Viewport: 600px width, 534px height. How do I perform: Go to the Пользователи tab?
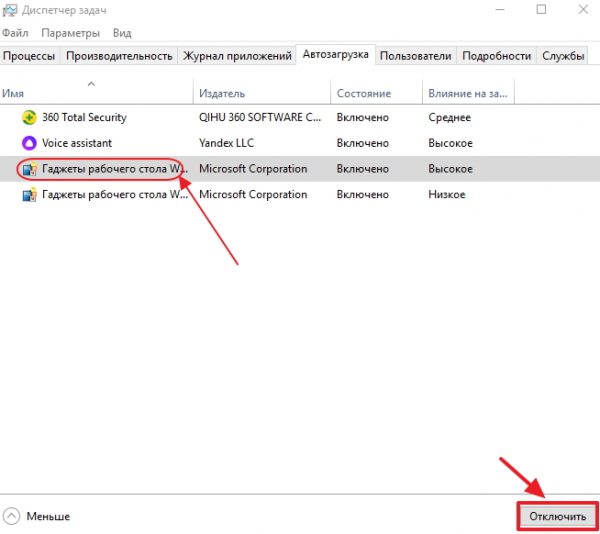(x=416, y=56)
